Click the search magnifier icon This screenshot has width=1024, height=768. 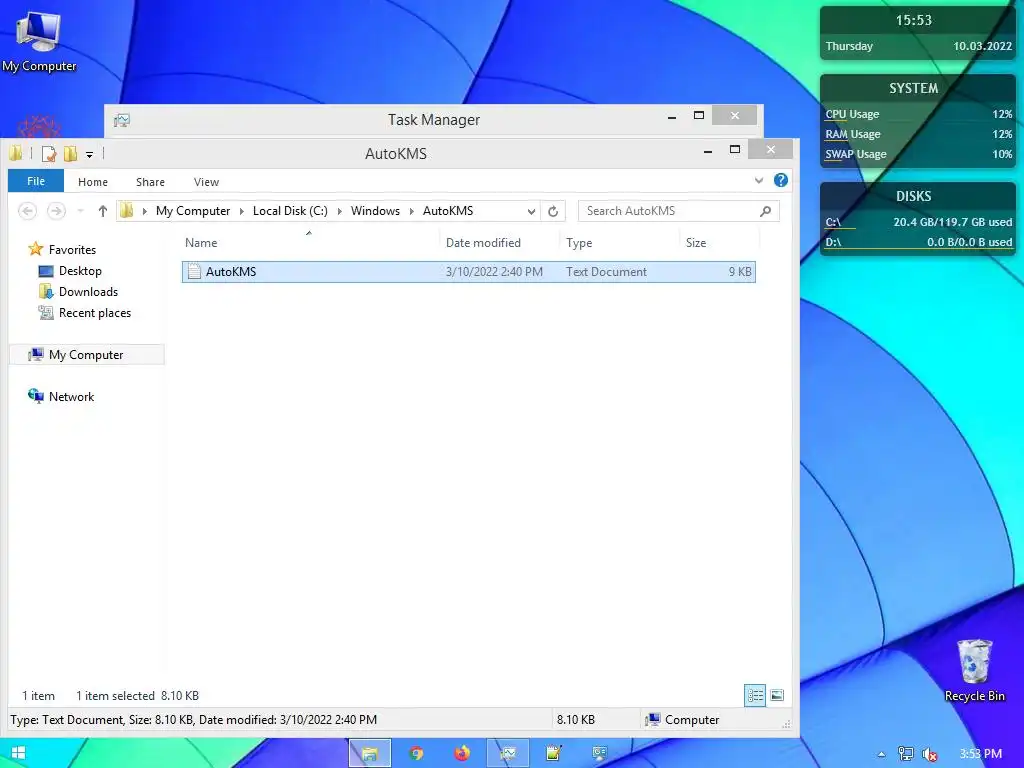[x=765, y=211]
